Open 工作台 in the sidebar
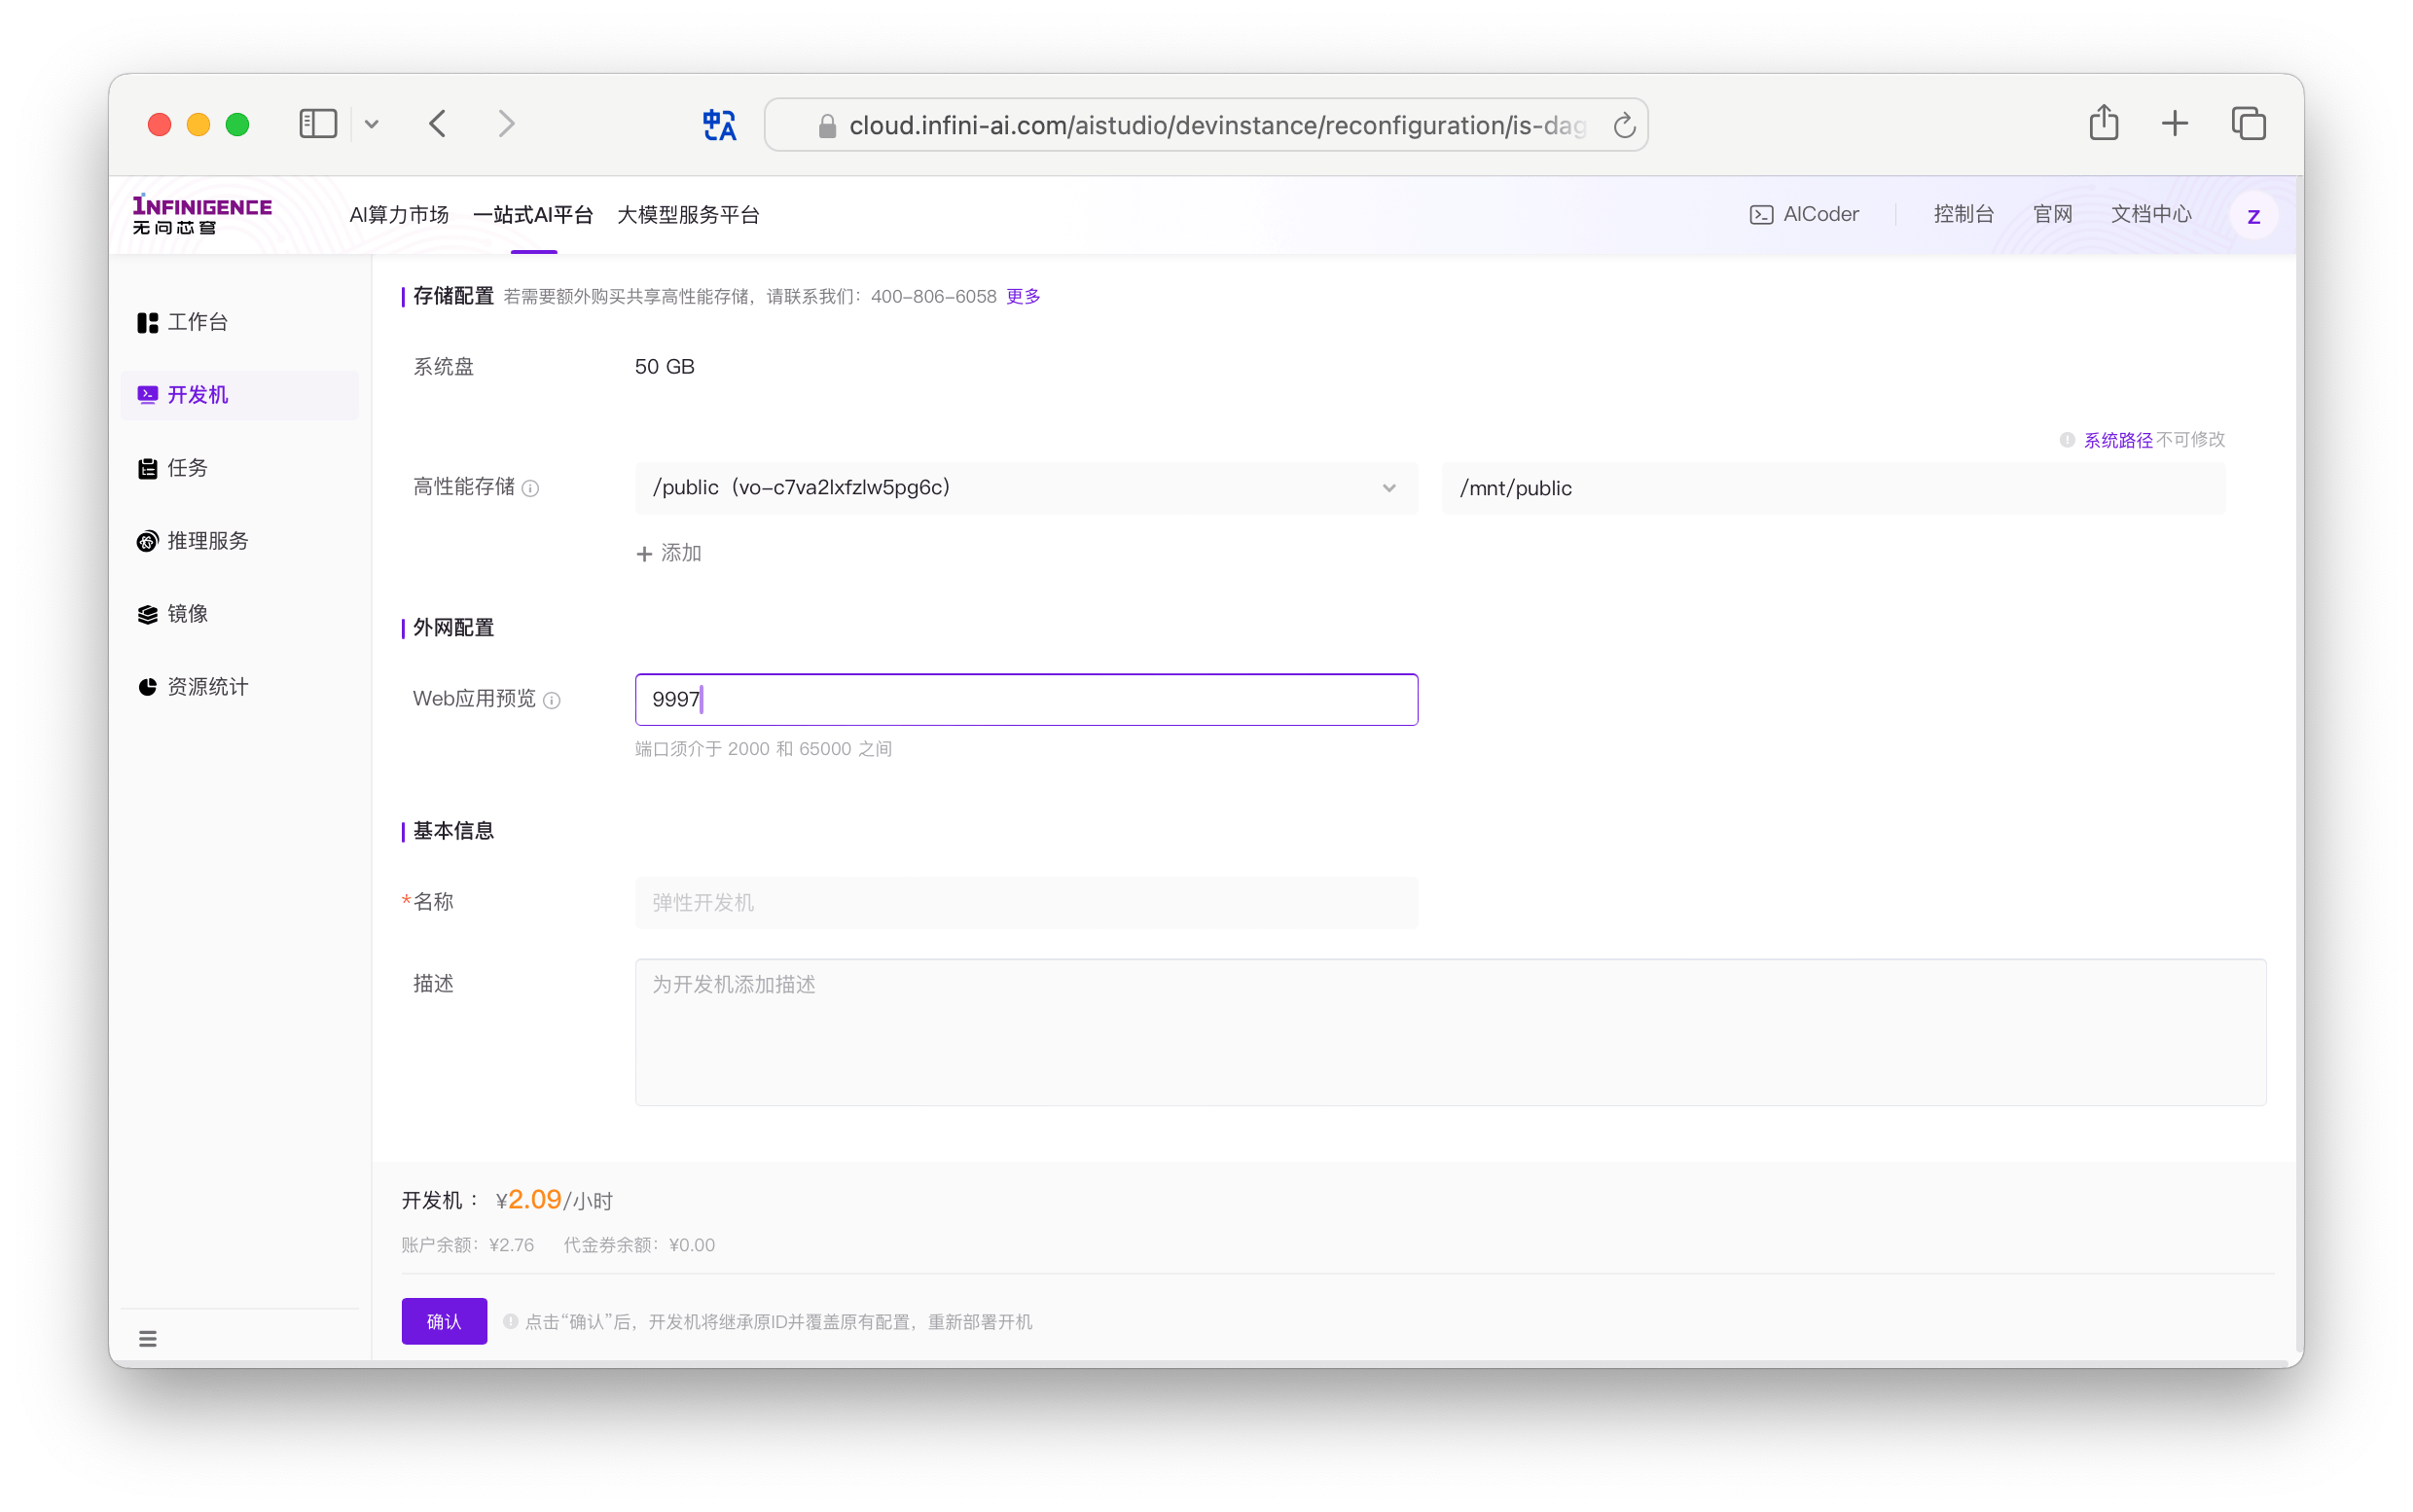The width and height of the screenshot is (2413, 1512). (x=239, y=322)
